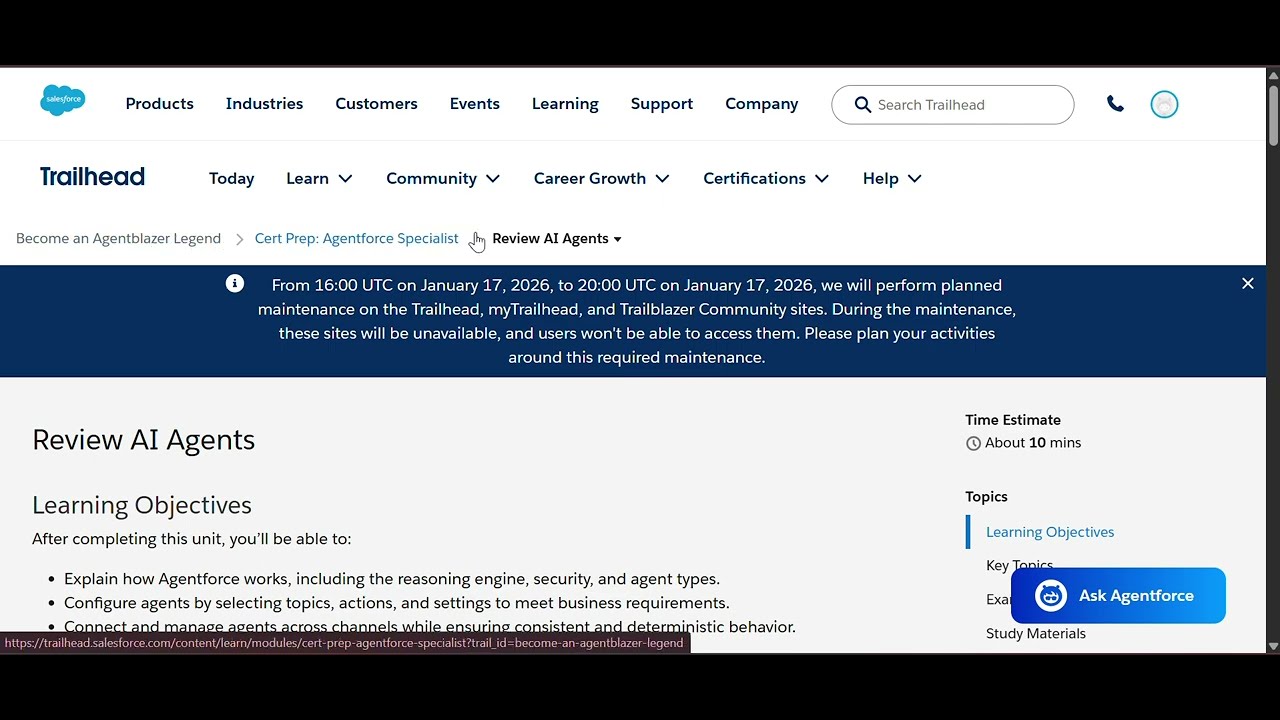Image resolution: width=1280 pixels, height=720 pixels.
Task: Open Learning menu
Action: [x=565, y=104]
